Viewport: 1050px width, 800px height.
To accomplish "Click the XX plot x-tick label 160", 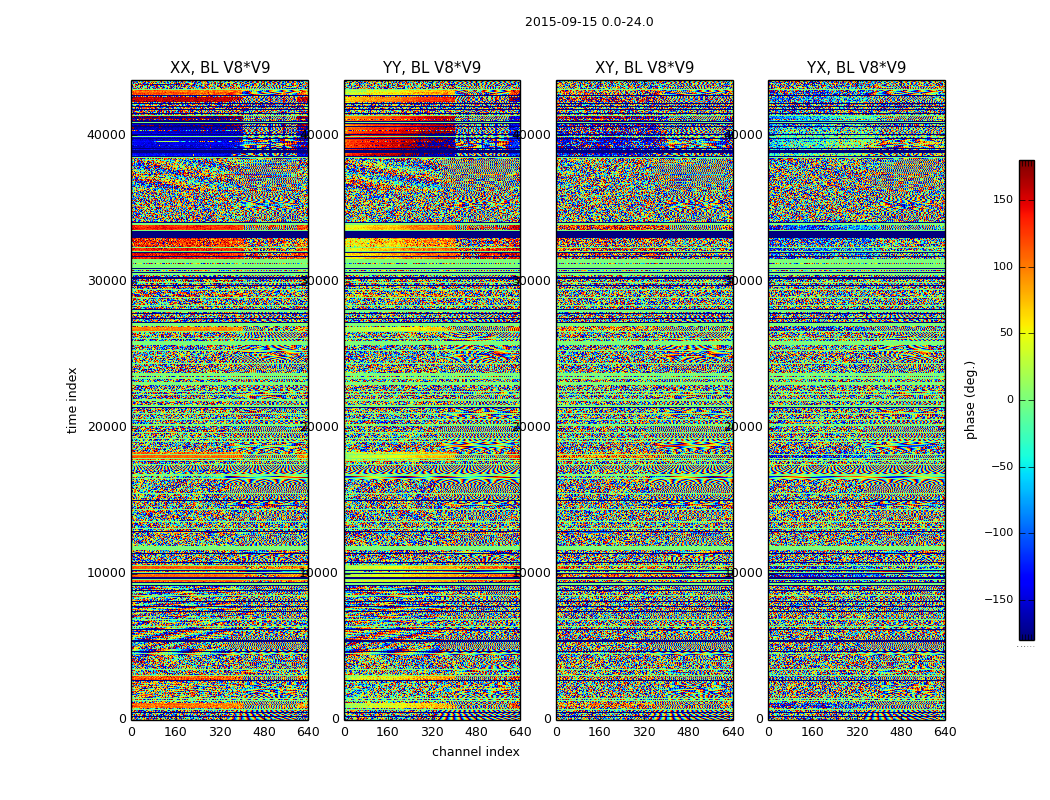I will click(x=175, y=732).
